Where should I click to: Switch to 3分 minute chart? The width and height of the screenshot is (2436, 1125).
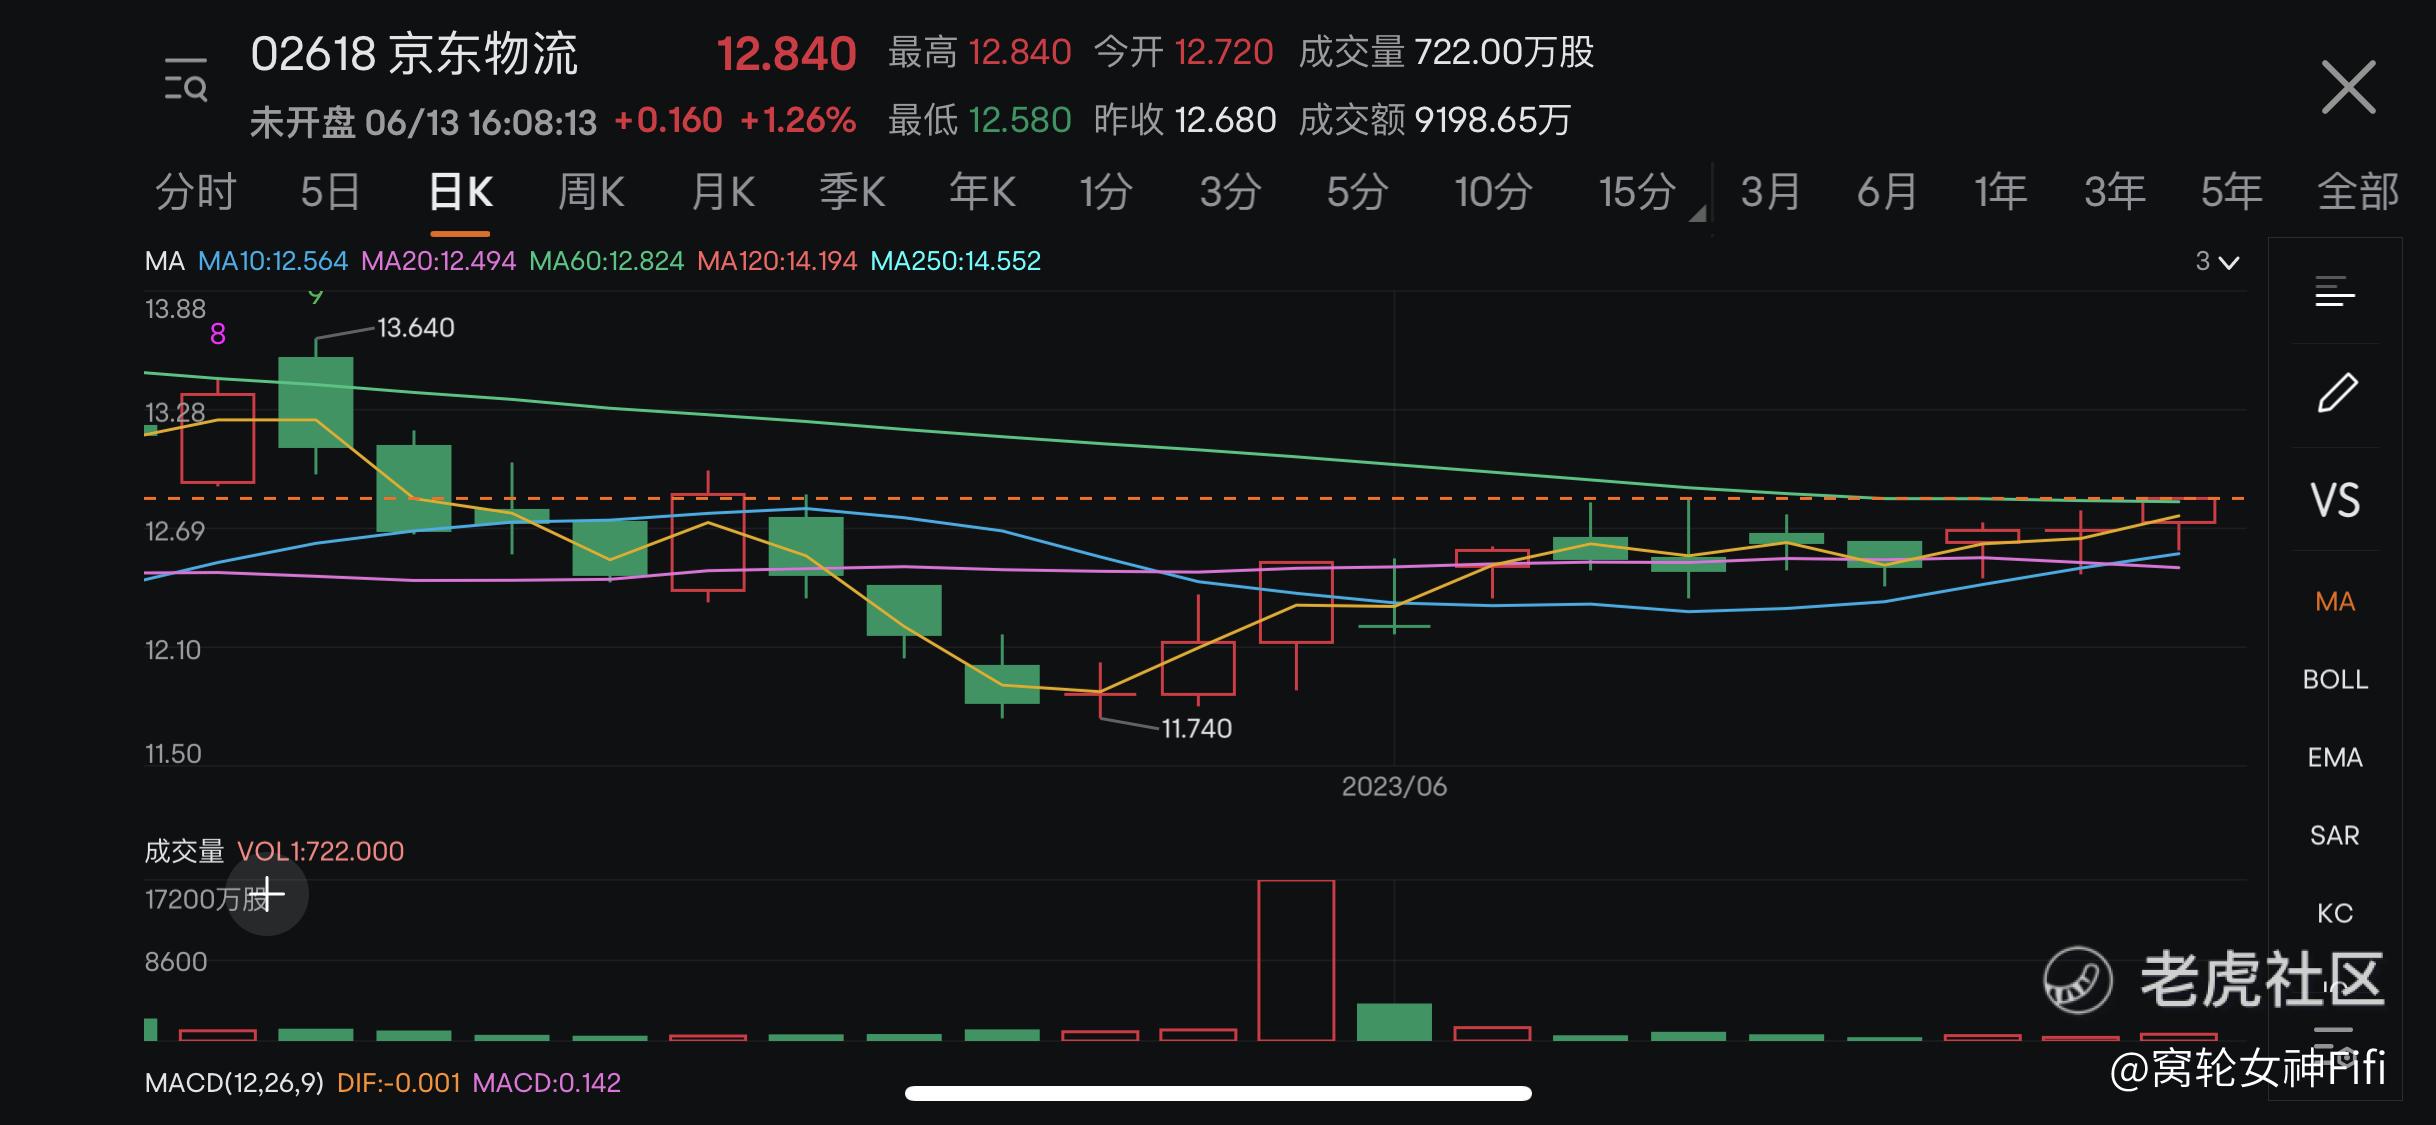click(x=1230, y=191)
